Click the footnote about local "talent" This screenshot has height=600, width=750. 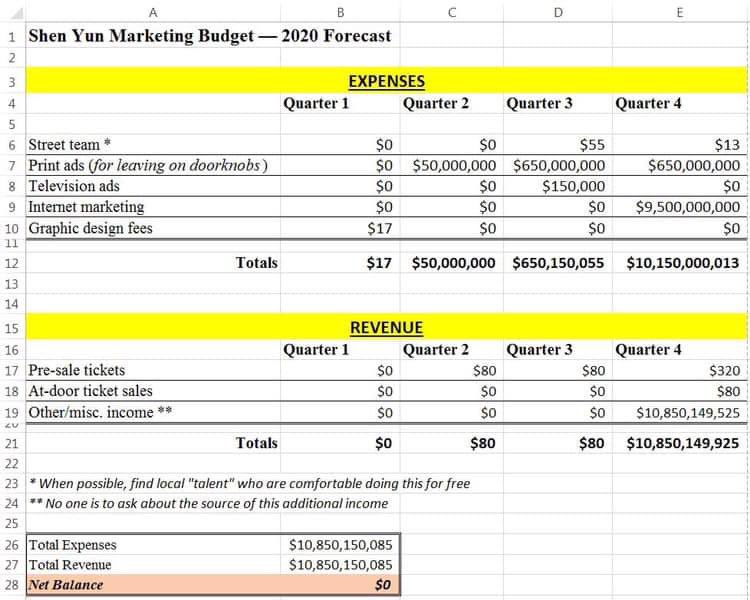click(x=250, y=484)
